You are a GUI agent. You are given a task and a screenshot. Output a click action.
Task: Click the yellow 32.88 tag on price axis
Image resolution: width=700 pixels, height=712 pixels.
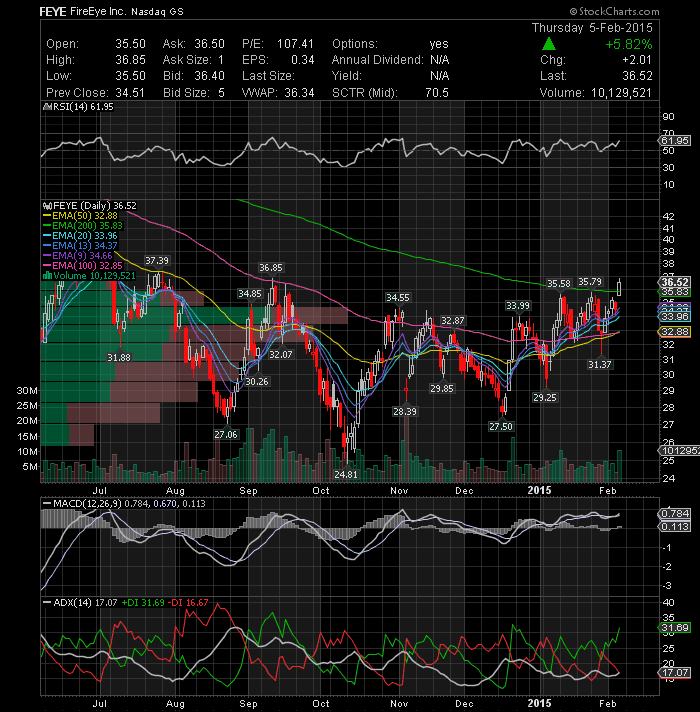(675, 331)
